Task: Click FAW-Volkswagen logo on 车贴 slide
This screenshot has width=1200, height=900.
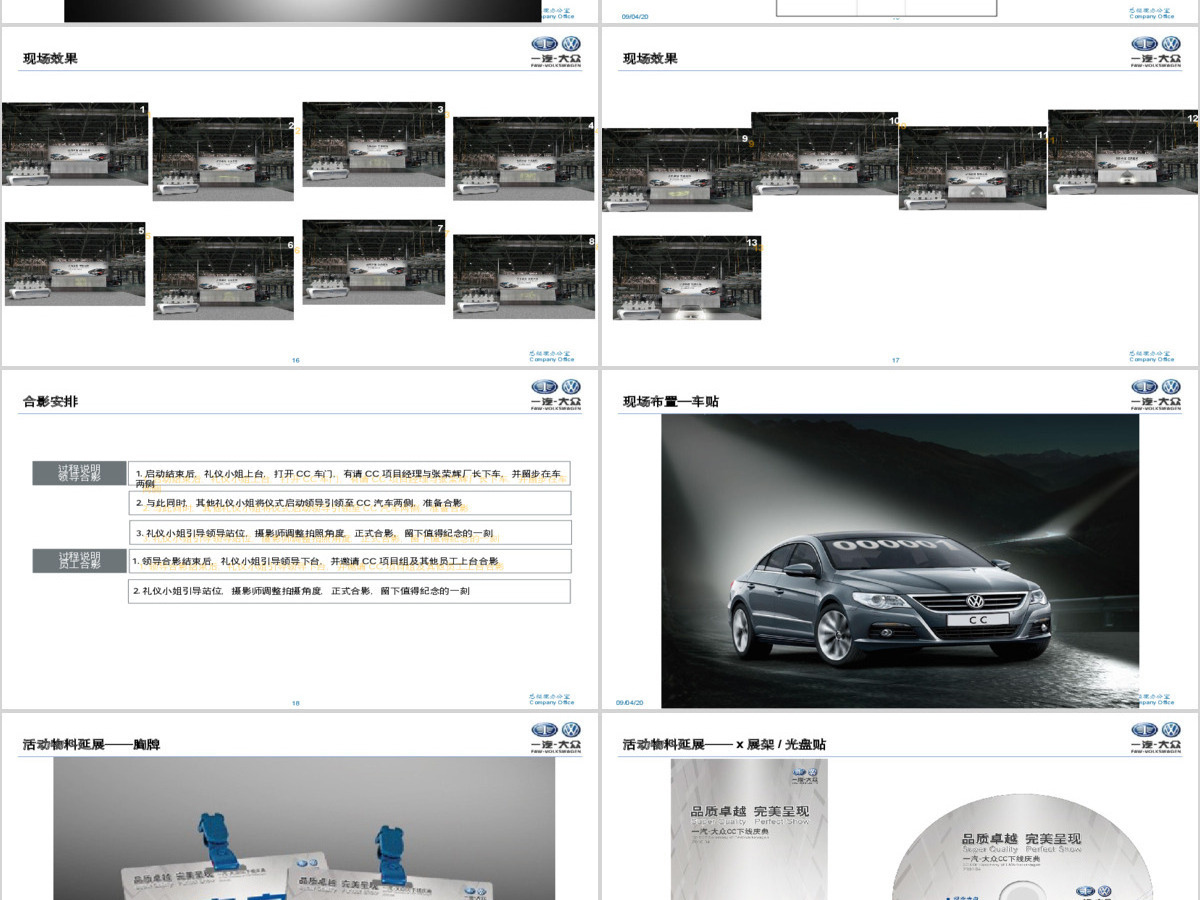Action: coord(1156,394)
